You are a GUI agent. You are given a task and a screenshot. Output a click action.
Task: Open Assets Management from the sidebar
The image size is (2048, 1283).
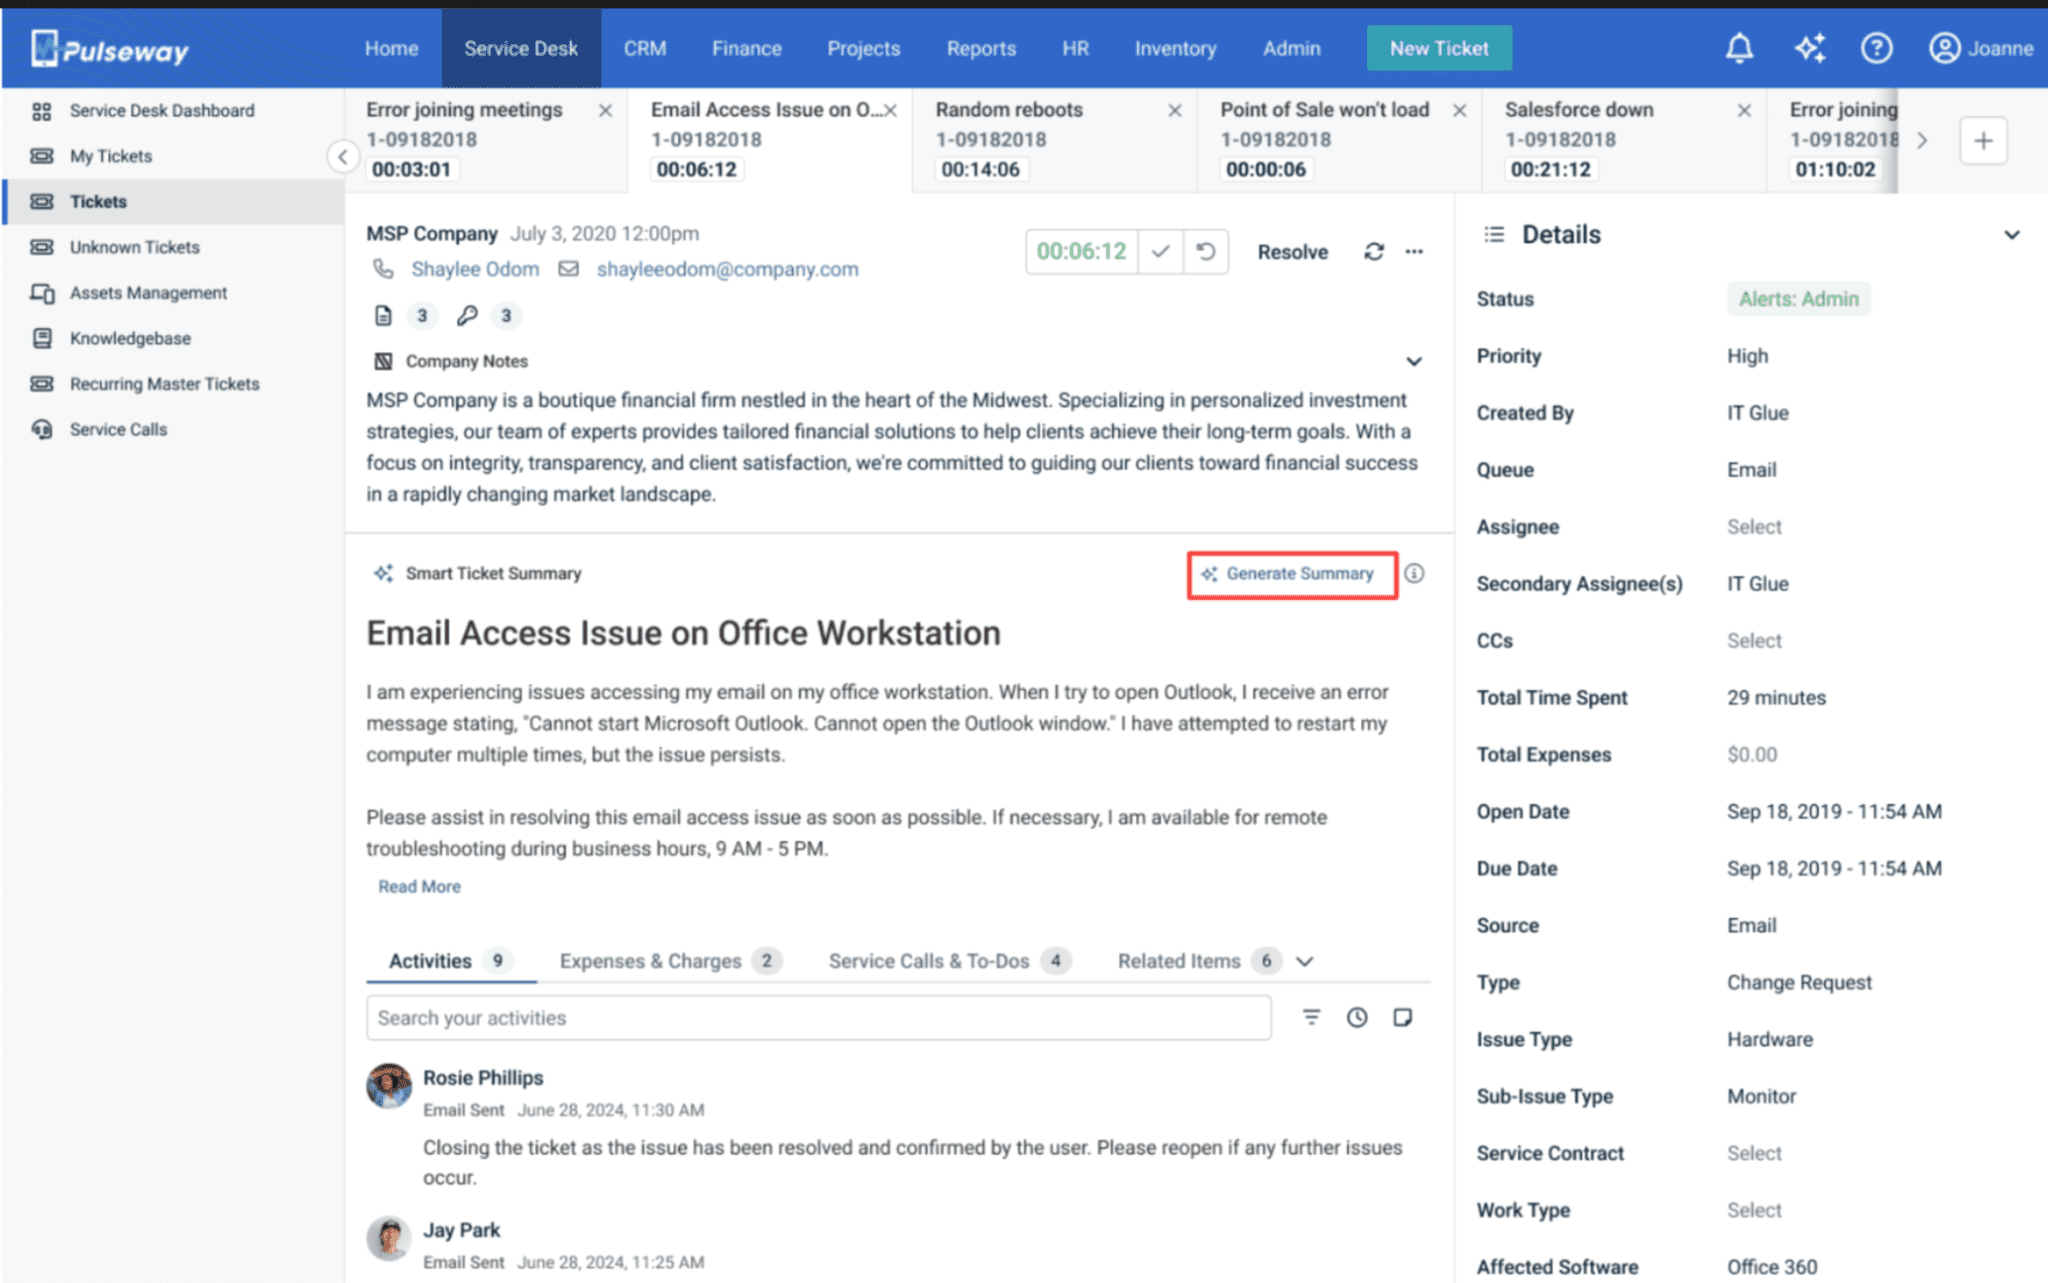click(x=148, y=292)
